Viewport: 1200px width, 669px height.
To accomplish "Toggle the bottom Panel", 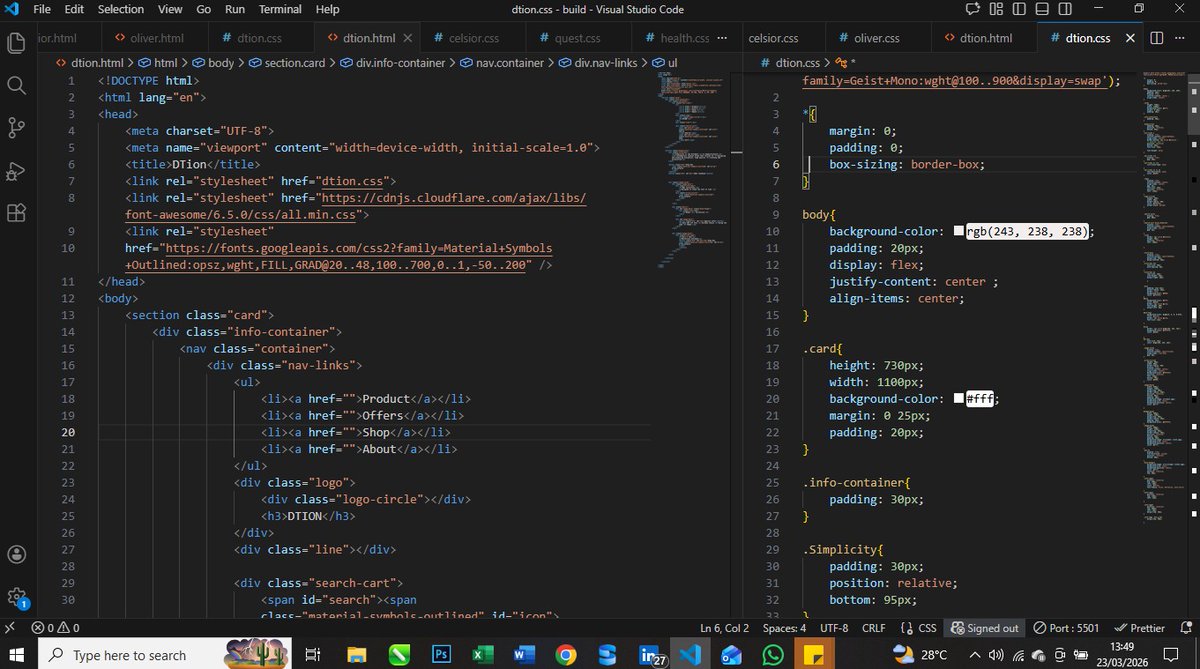I will 1040,9.
